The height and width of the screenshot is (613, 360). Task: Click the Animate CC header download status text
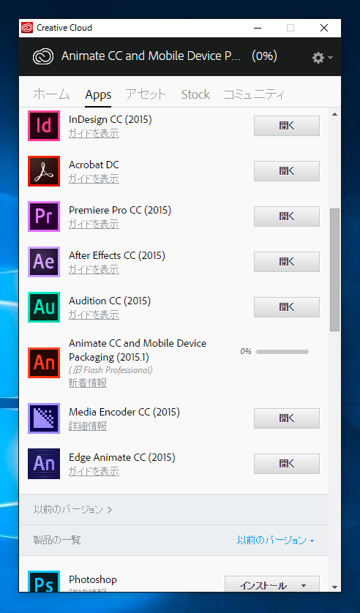169,56
